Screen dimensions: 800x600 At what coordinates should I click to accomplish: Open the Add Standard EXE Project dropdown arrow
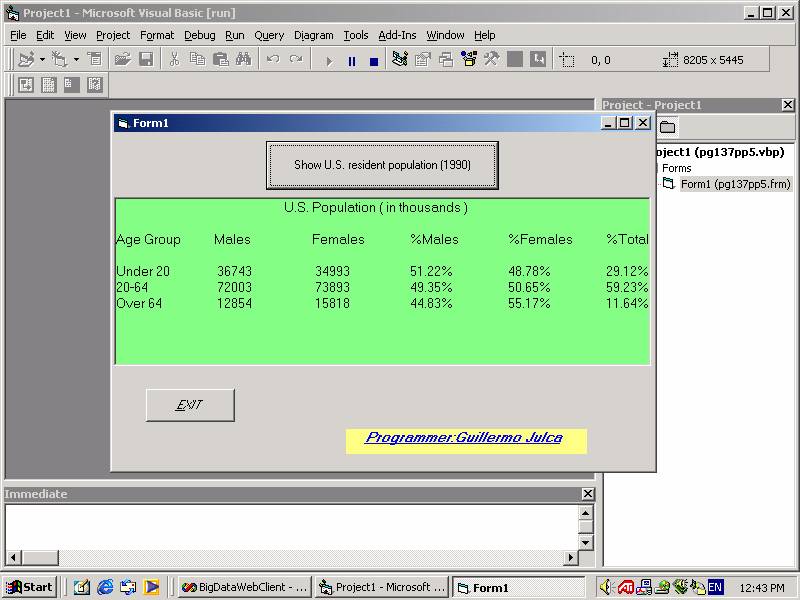tap(42, 60)
